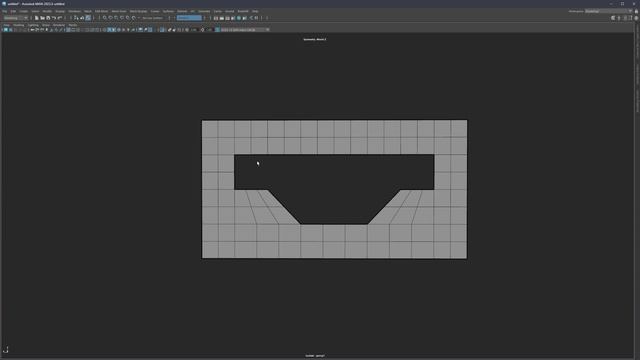
Task: Open File menu
Action: [x=4, y=11]
